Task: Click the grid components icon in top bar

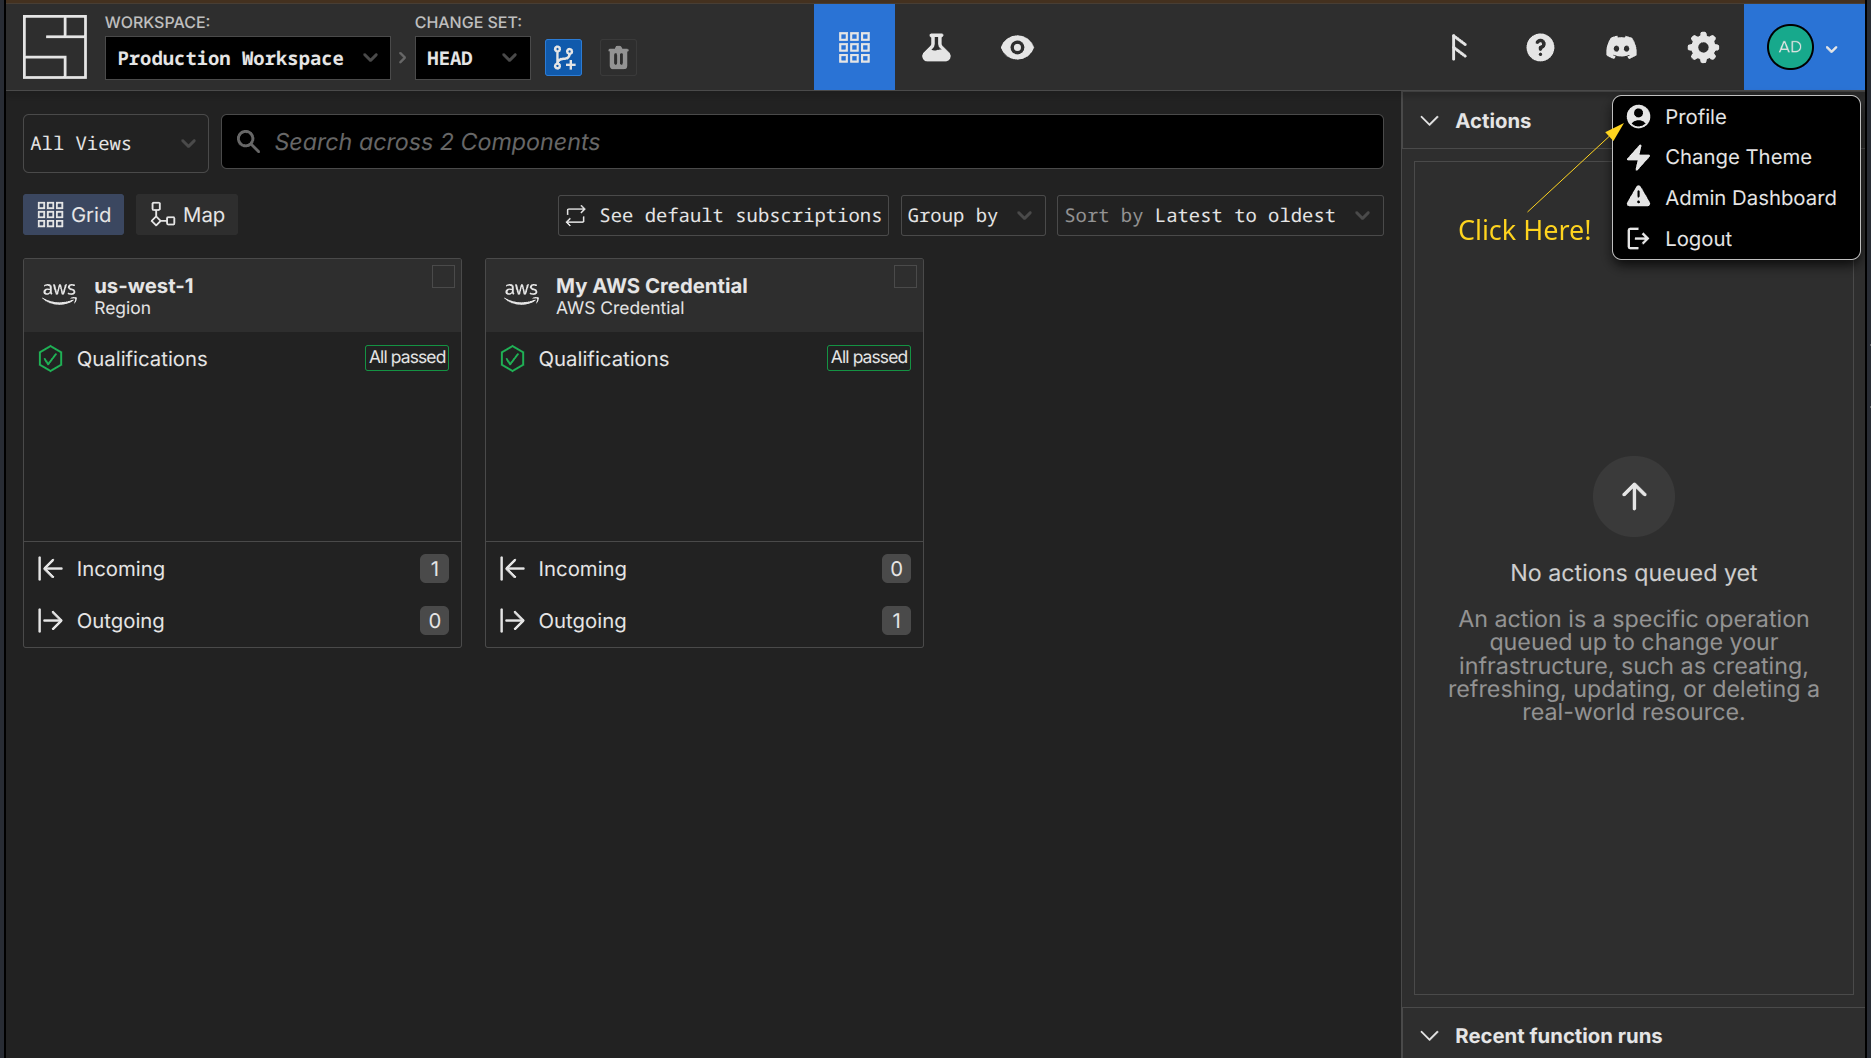Action: (854, 47)
